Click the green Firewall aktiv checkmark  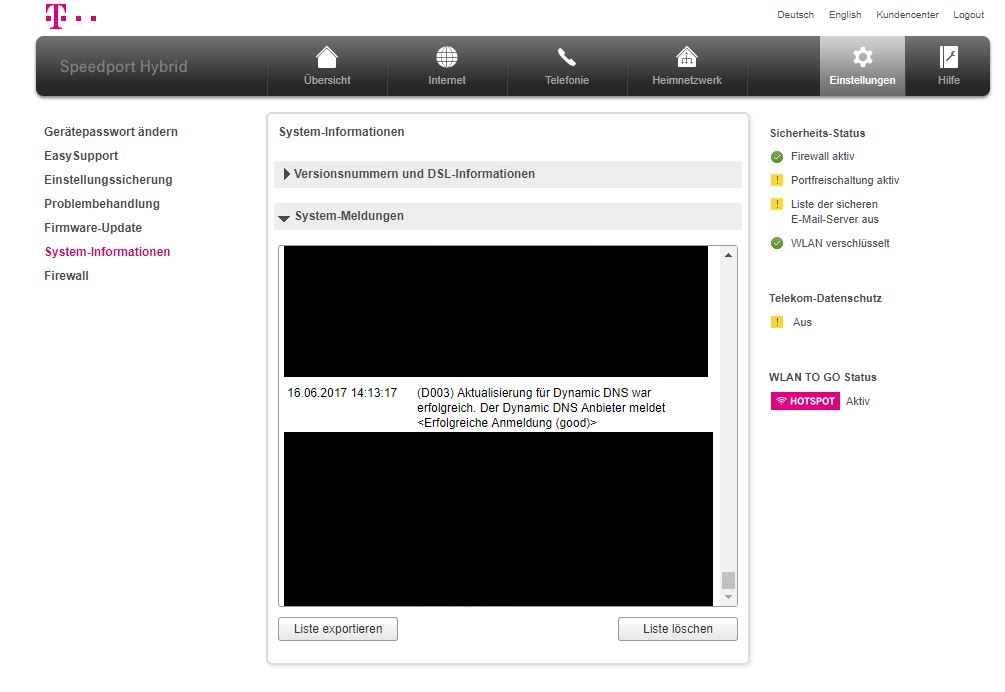click(x=777, y=156)
